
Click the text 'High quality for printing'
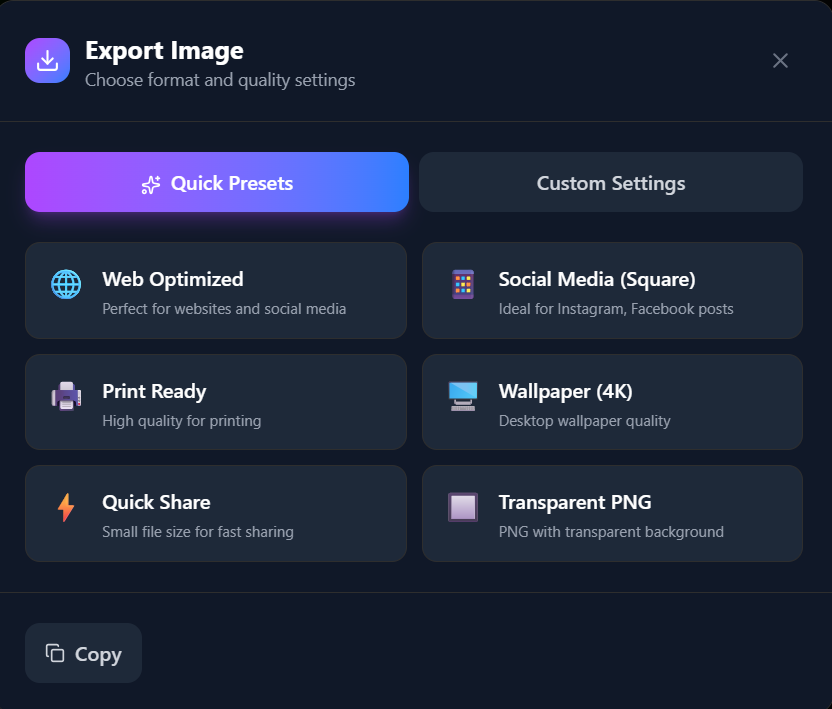[182, 421]
